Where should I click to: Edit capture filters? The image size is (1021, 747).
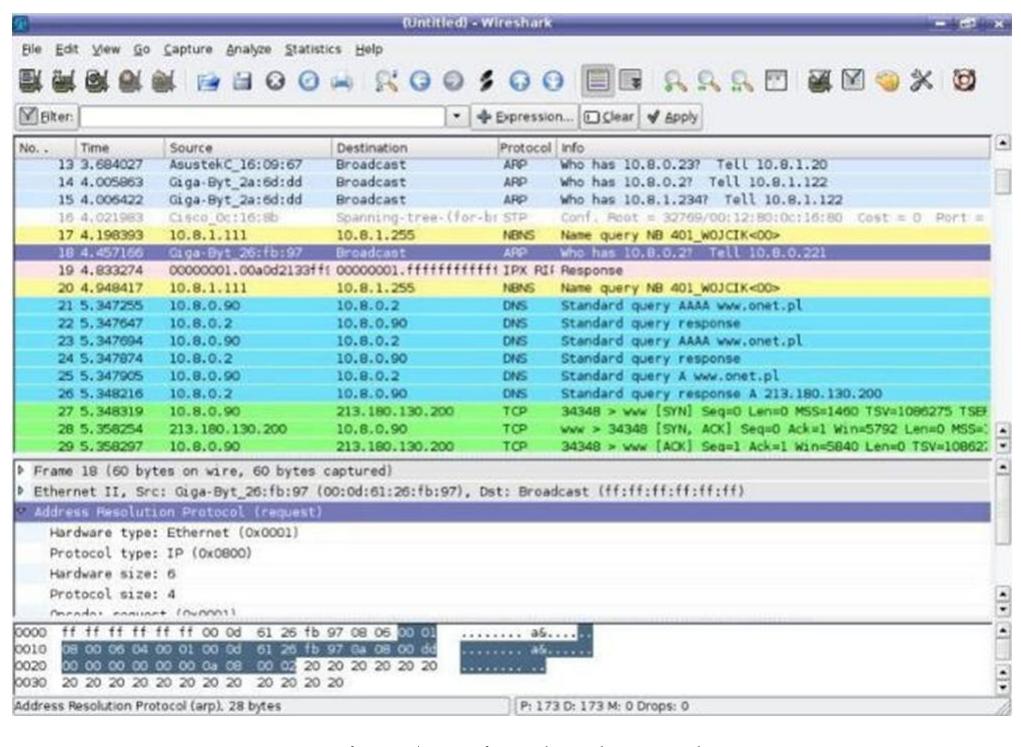819,81
